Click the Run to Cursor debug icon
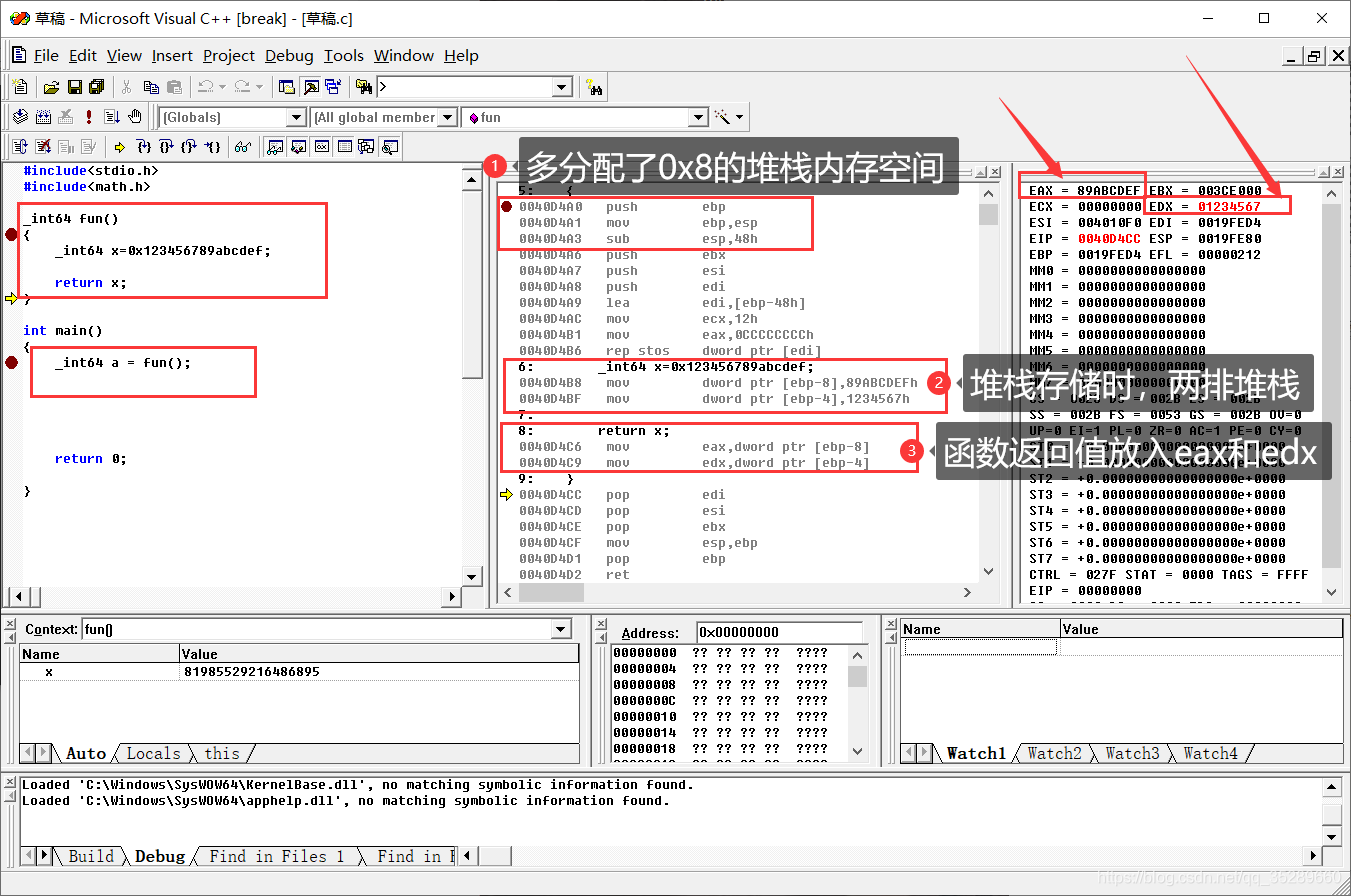 (x=213, y=146)
